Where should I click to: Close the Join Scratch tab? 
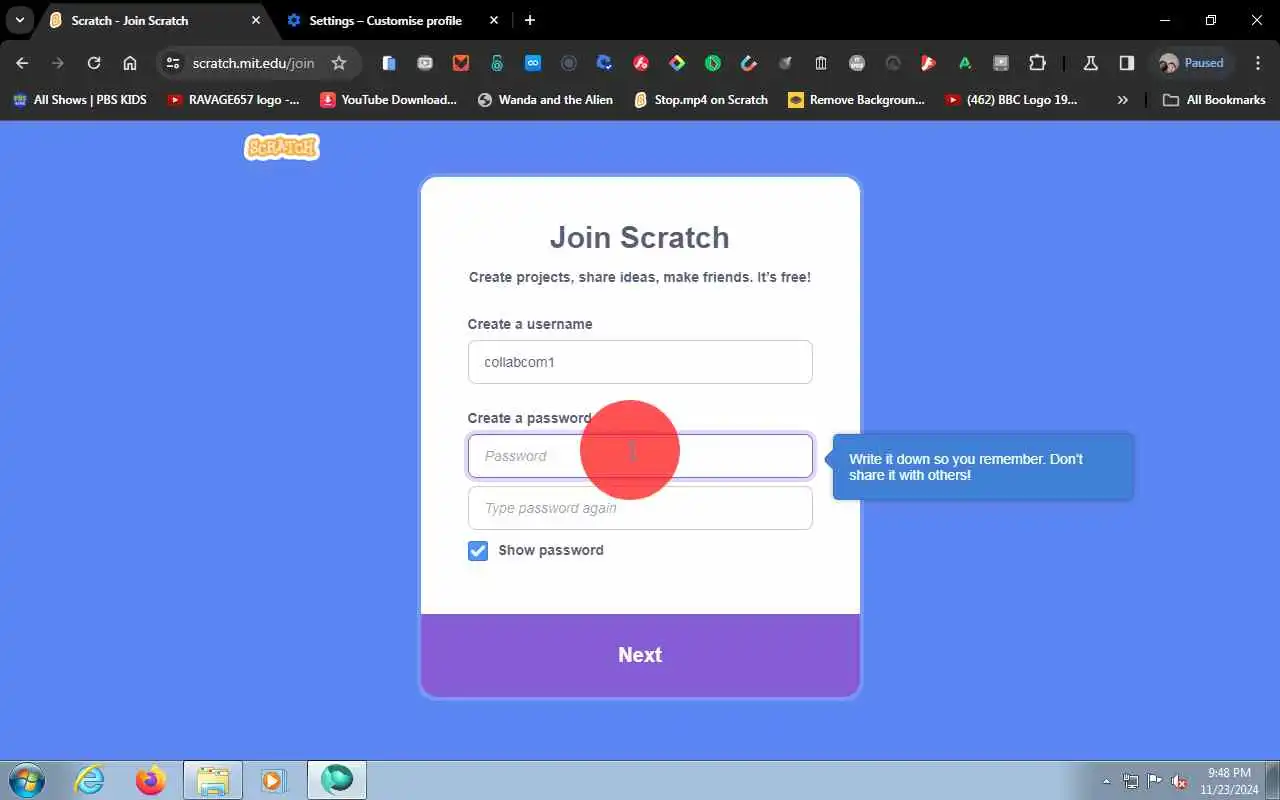point(256,20)
